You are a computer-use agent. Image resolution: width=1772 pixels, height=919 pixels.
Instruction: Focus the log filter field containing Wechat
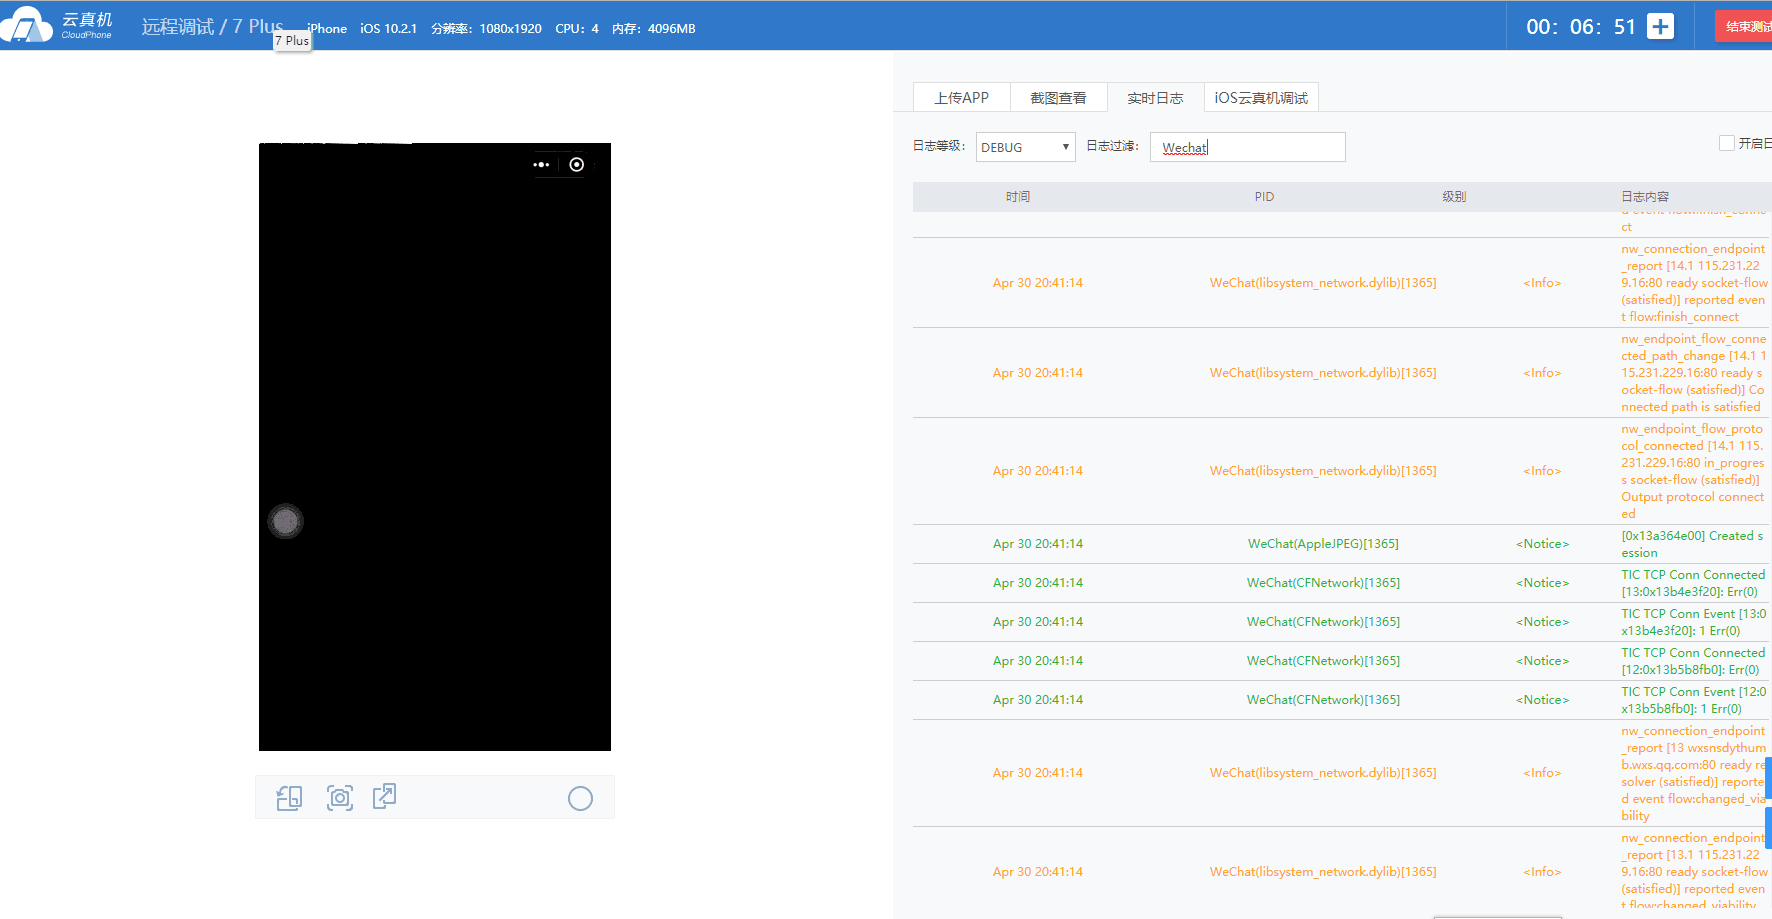[x=1247, y=147]
